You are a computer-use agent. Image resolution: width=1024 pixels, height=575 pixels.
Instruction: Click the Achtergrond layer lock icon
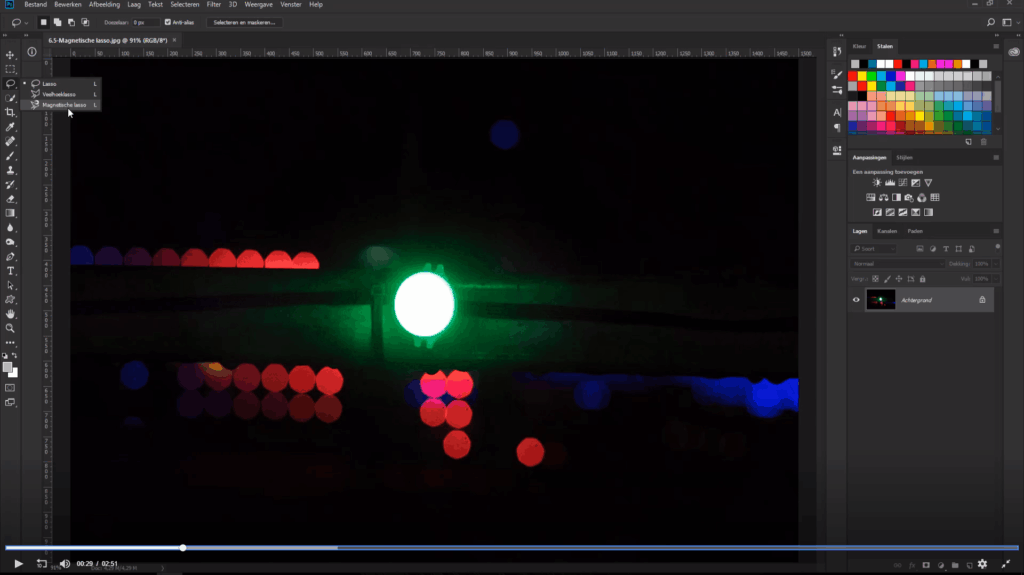tap(982, 300)
